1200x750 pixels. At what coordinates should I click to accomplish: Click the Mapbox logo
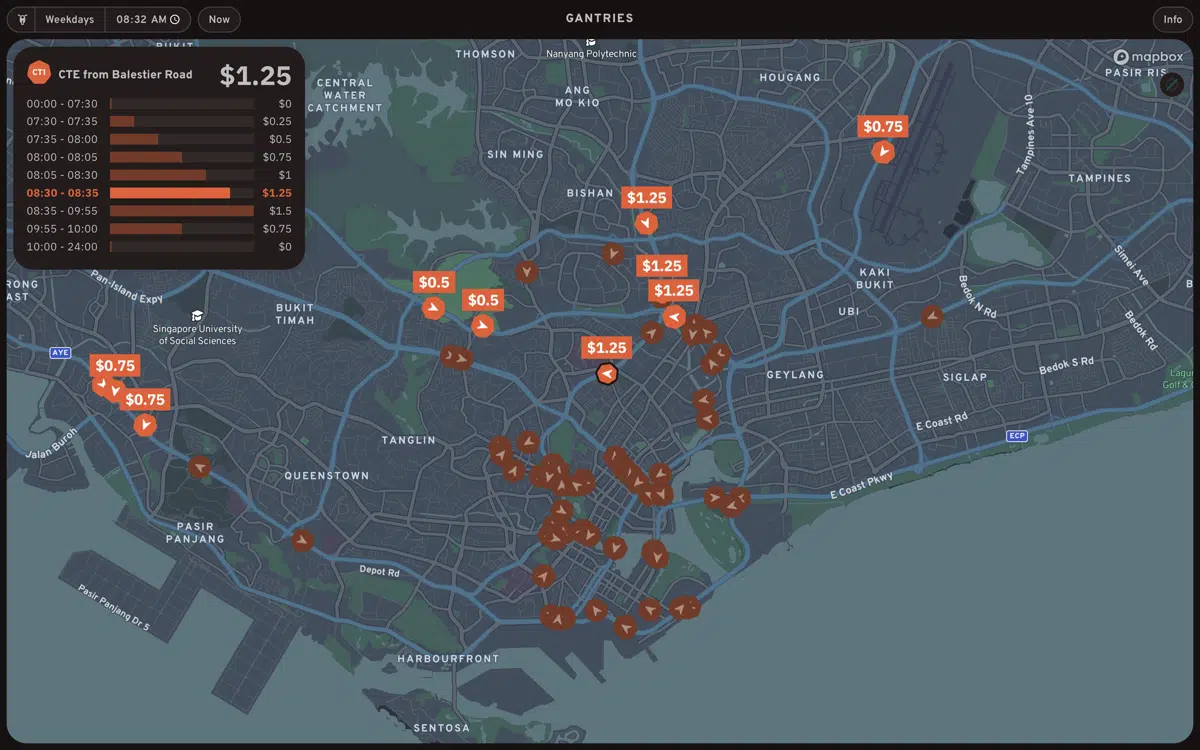click(1146, 57)
